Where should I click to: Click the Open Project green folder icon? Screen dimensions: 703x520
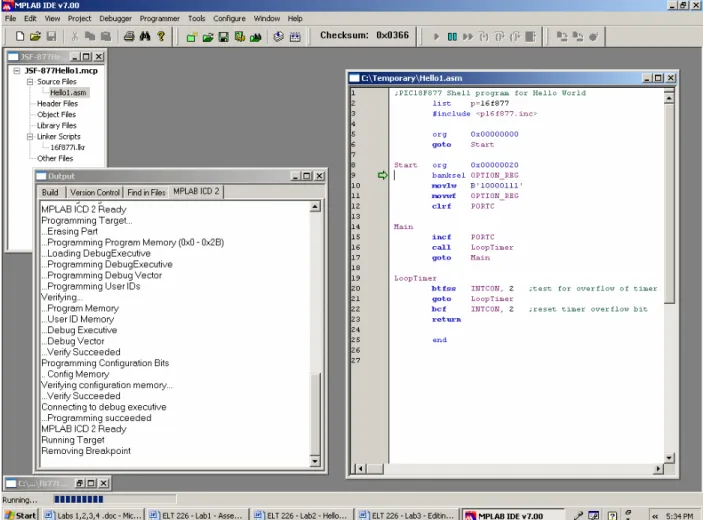(208, 37)
